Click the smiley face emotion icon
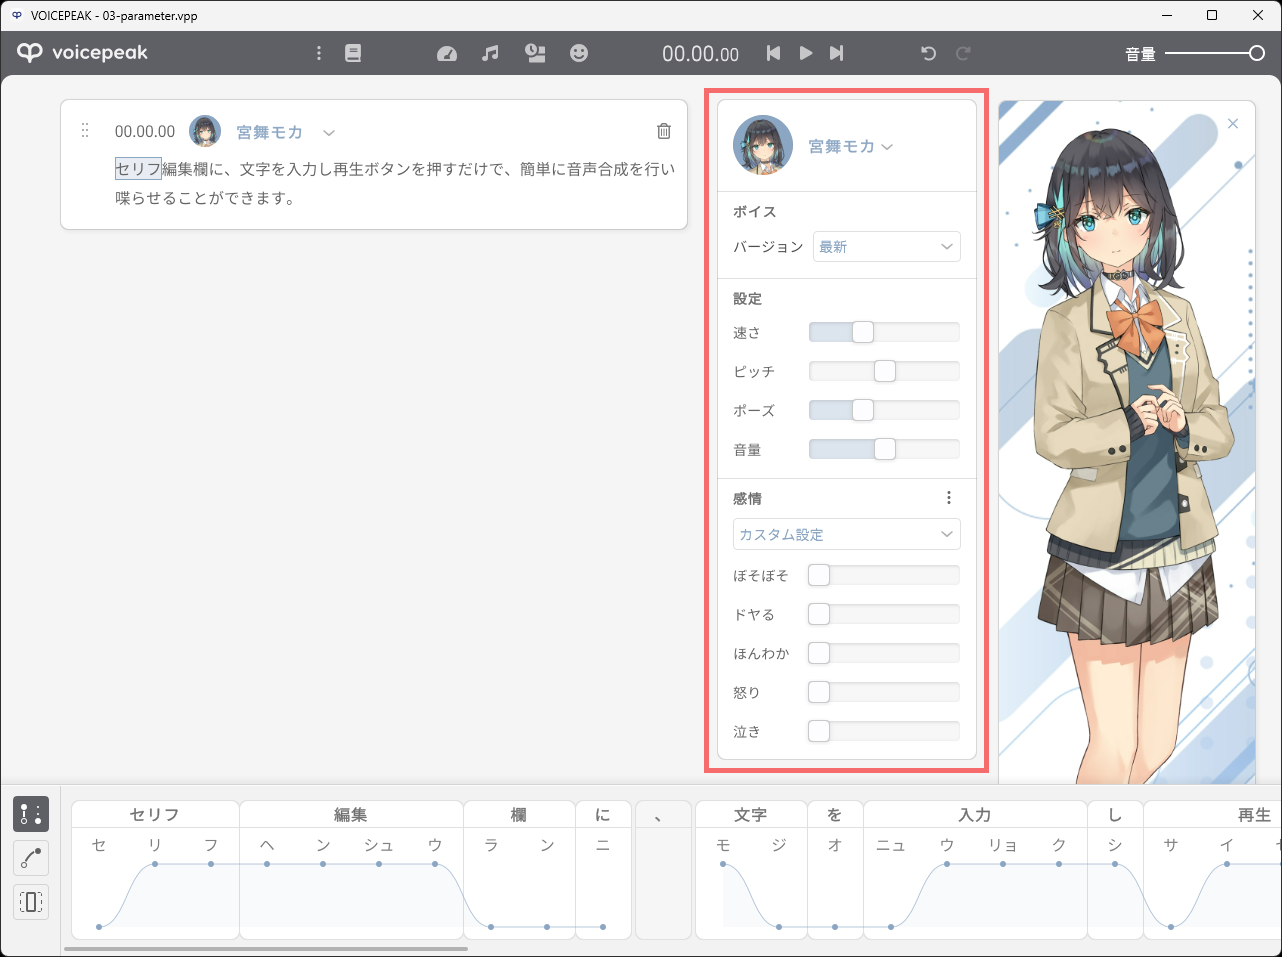 pos(579,53)
